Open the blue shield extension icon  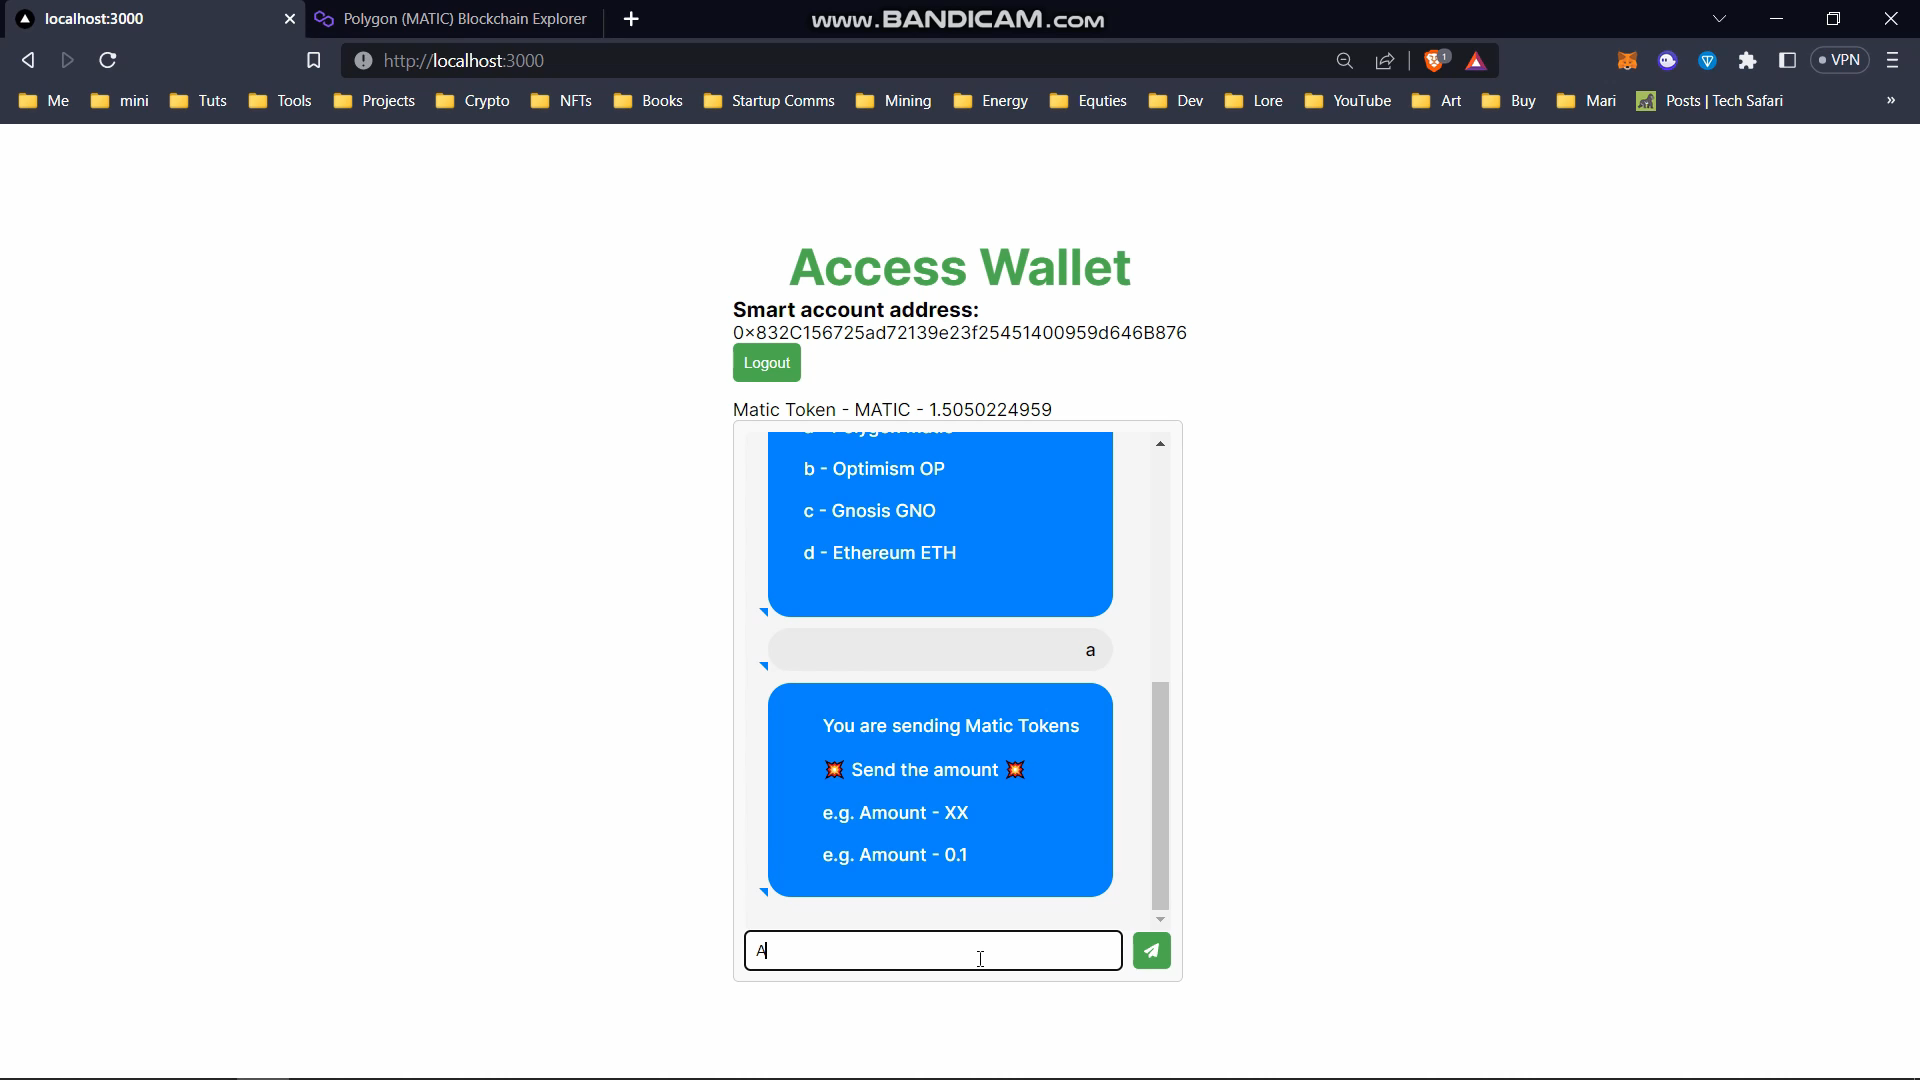(x=1707, y=61)
